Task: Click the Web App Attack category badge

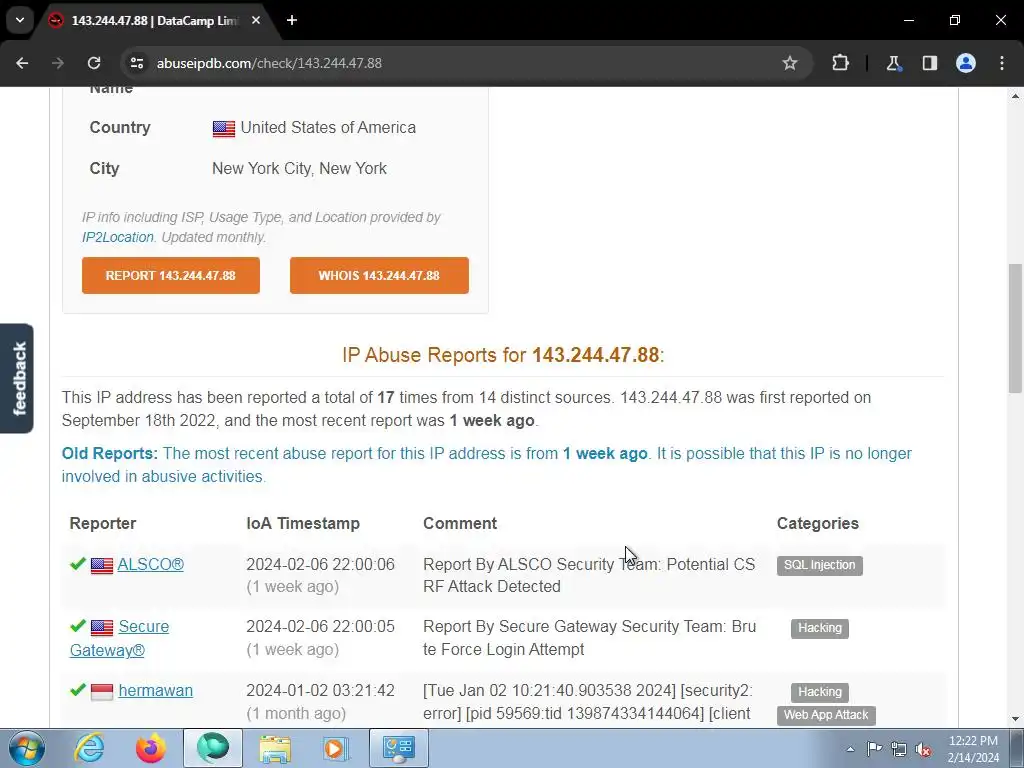Action: point(826,715)
